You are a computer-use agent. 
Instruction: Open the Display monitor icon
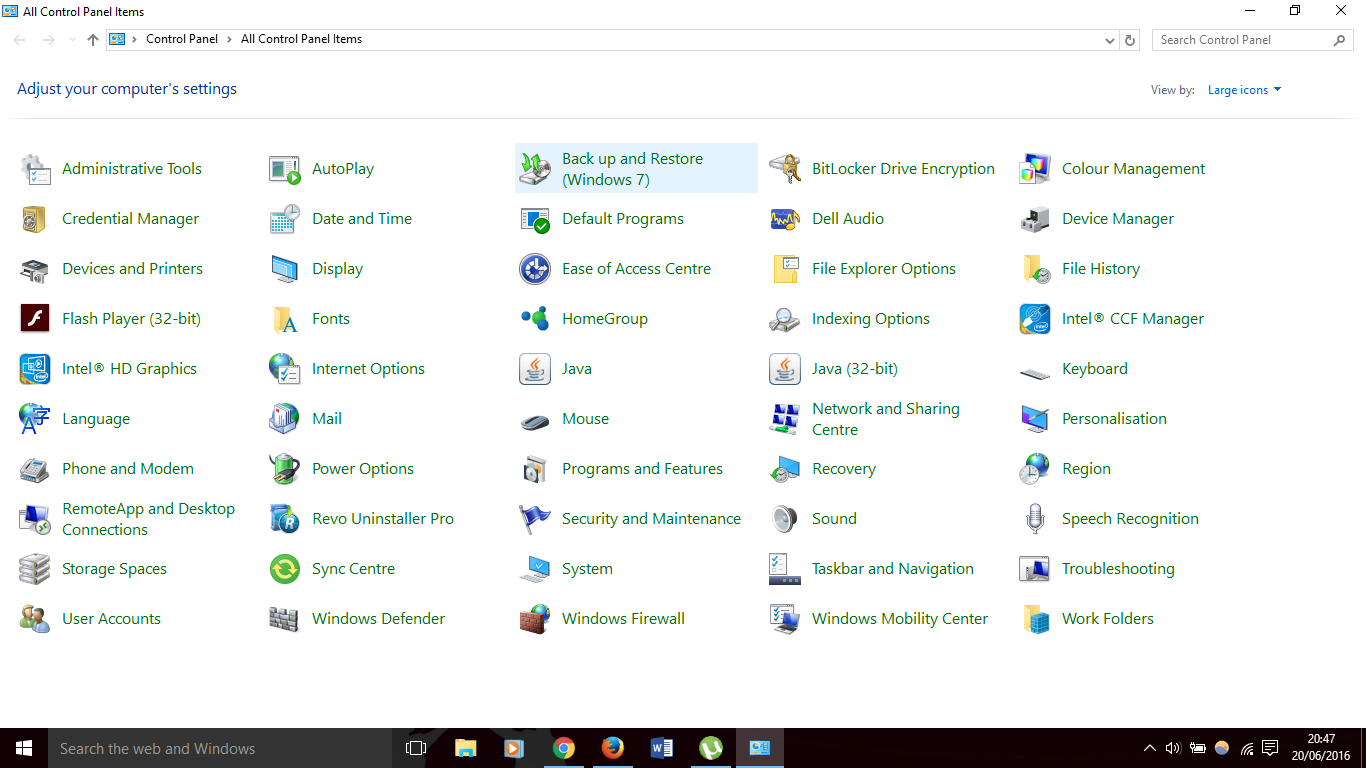pos(285,269)
